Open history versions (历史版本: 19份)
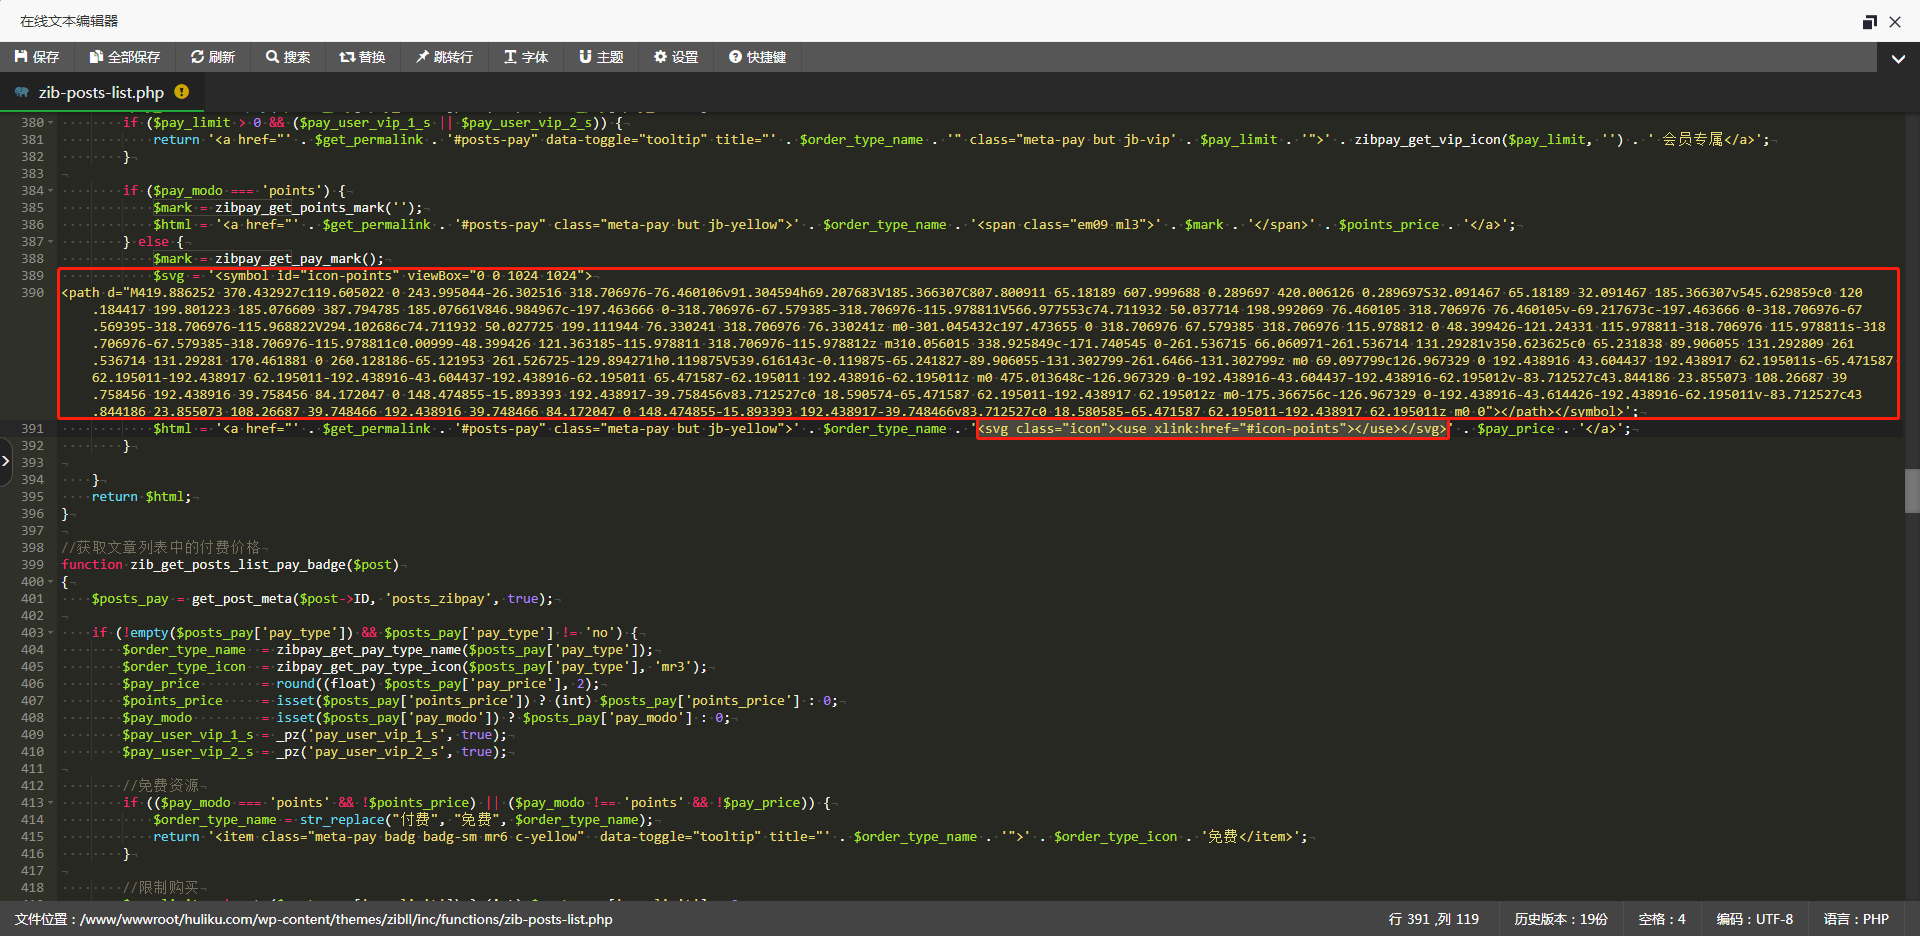1920x936 pixels. 1560,919
